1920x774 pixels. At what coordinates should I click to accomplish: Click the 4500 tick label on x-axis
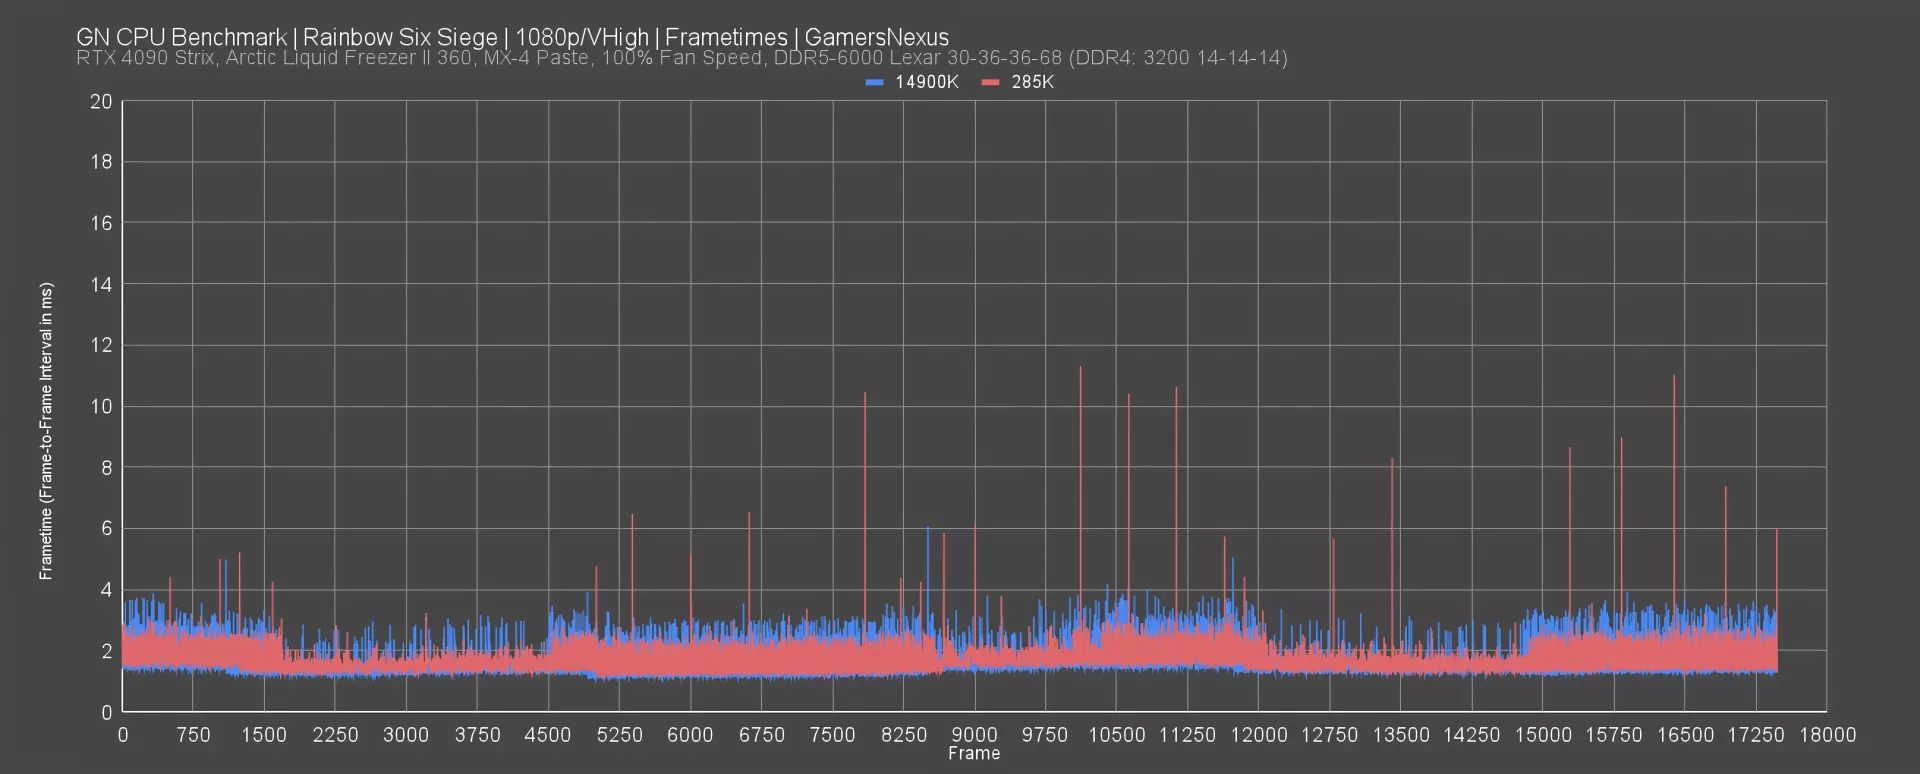tap(548, 735)
